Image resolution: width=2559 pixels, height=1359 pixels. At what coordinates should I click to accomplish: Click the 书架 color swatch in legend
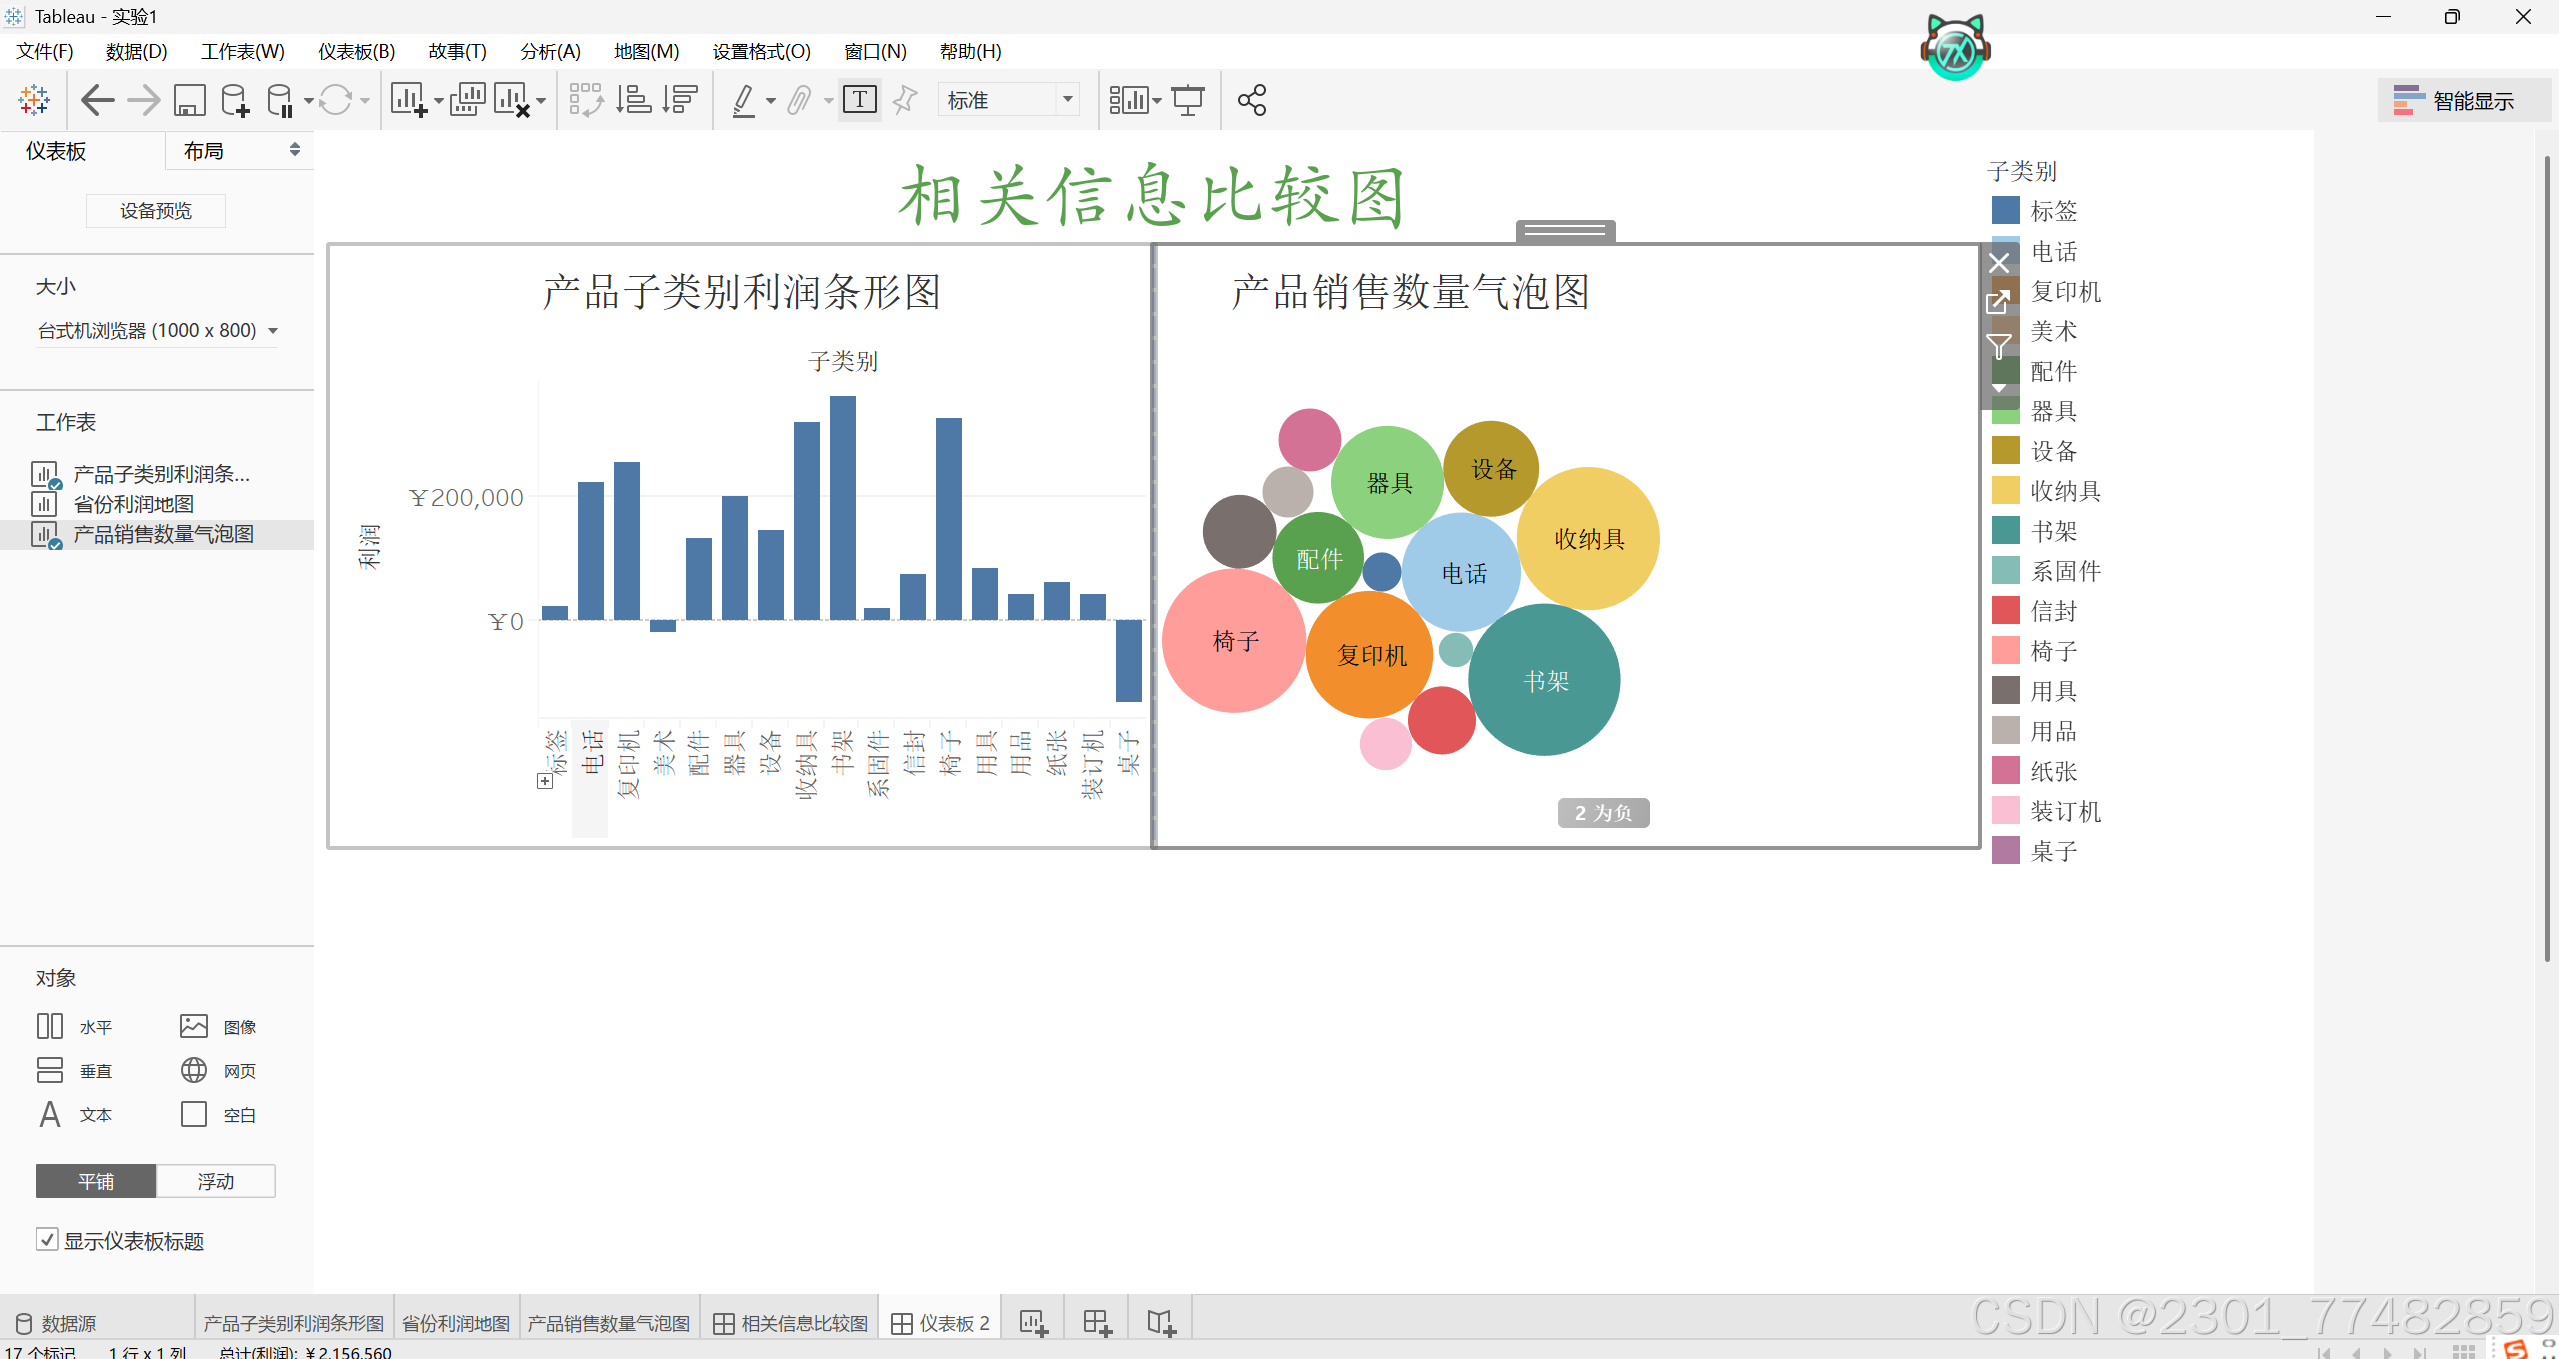coord(2005,531)
